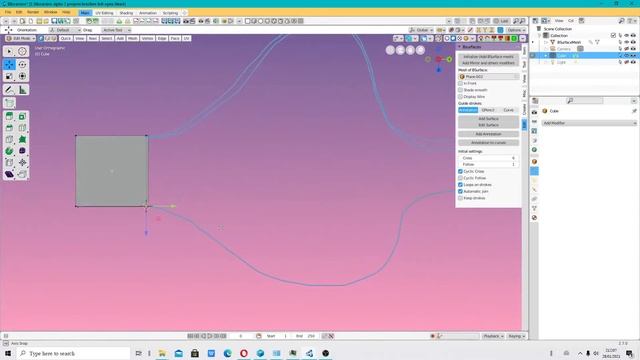This screenshot has width=640, height=360.
Task: Select the Transform tool
Action: click(x=22, y=76)
